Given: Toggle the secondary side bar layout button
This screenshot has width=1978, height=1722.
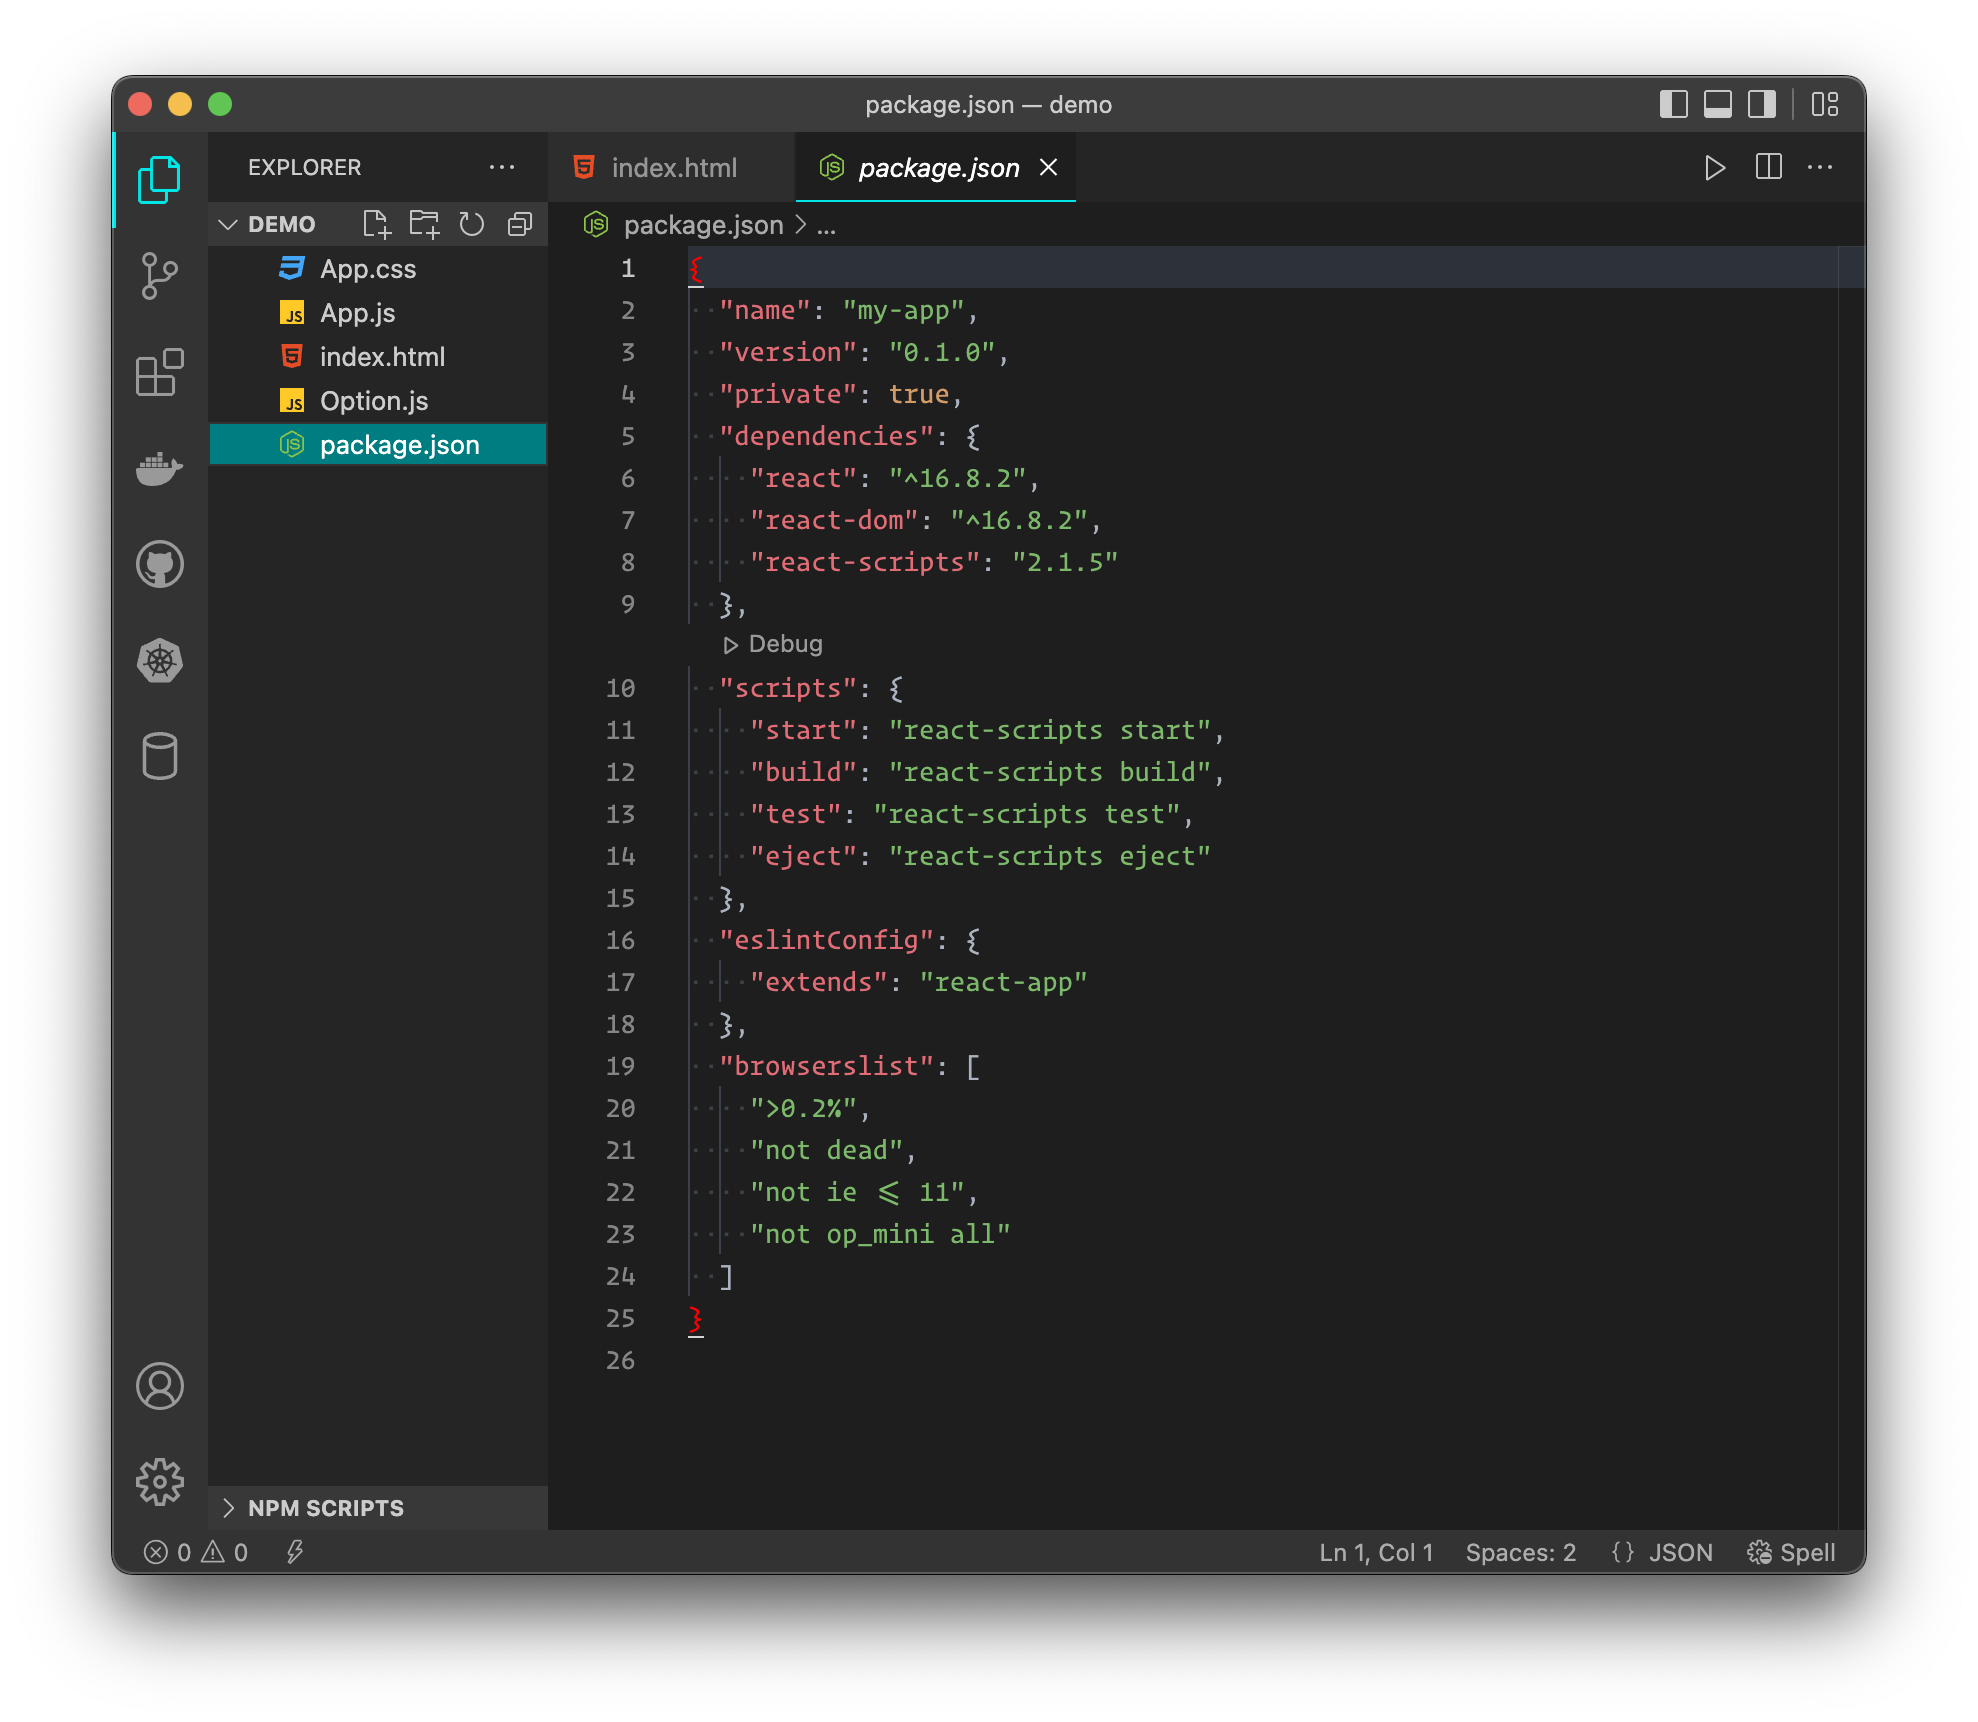Looking at the screenshot, I should [x=1762, y=104].
